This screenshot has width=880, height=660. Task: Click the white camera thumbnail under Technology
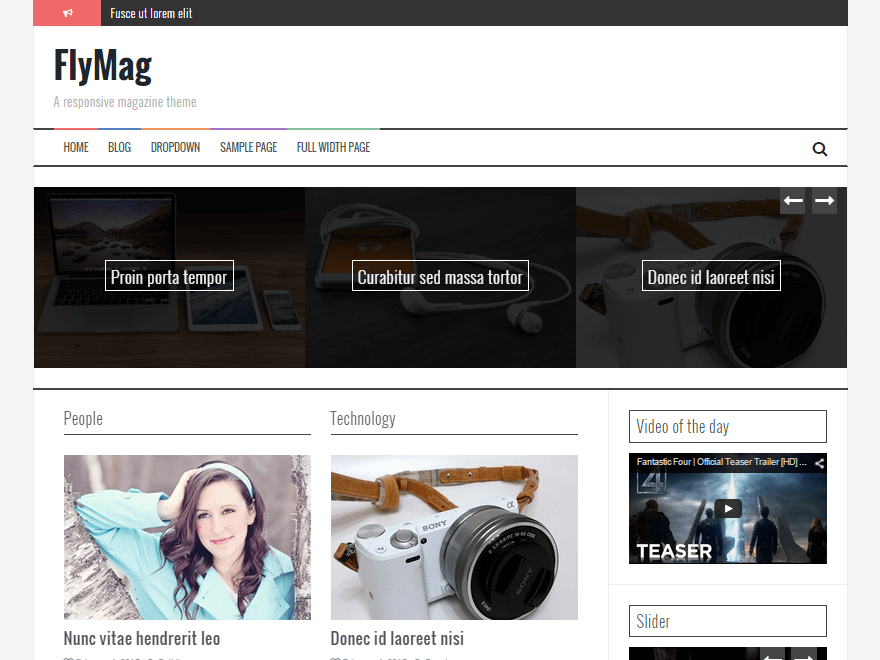click(454, 537)
